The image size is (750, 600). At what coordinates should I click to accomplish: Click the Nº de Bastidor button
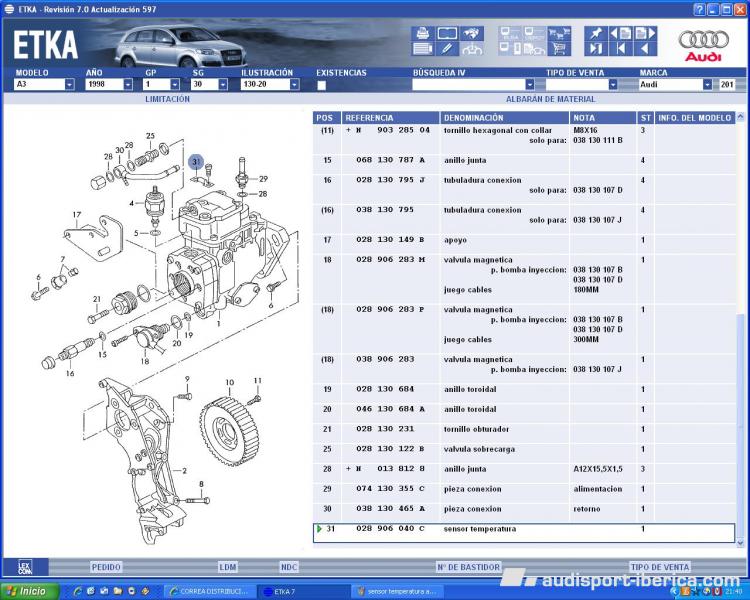[468, 567]
